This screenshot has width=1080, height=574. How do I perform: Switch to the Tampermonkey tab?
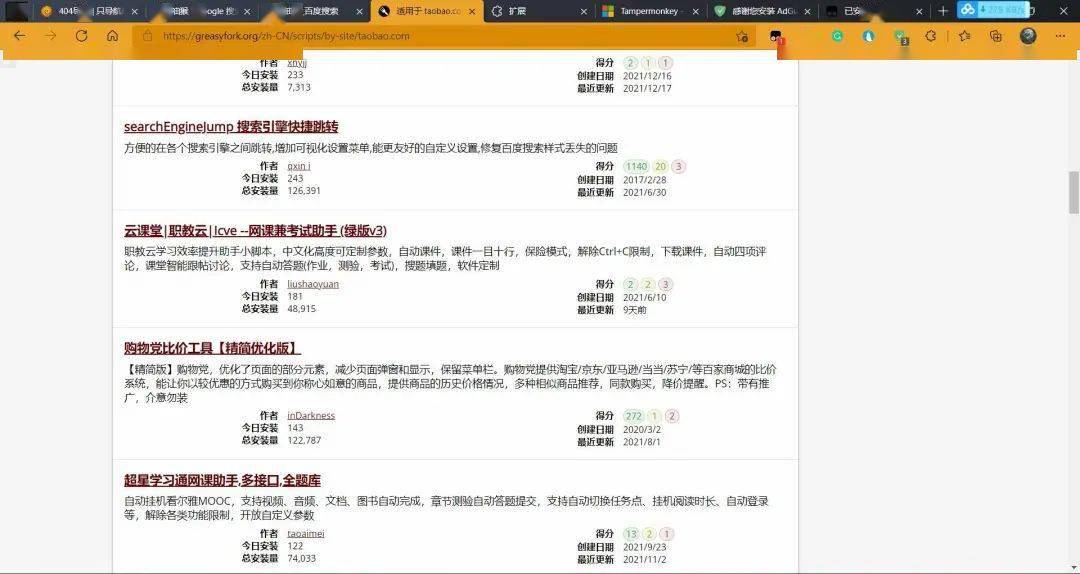click(x=651, y=11)
